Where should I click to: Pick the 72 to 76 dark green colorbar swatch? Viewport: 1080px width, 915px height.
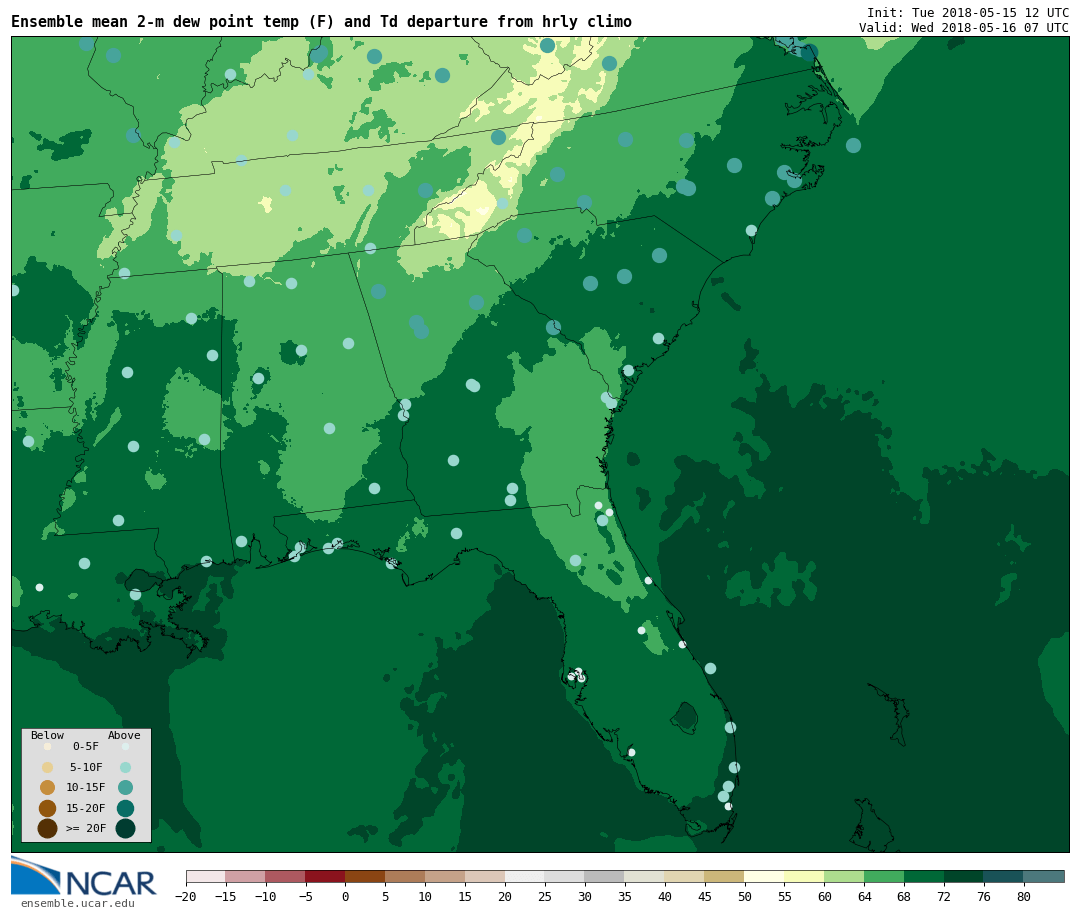click(x=964, y=876)
